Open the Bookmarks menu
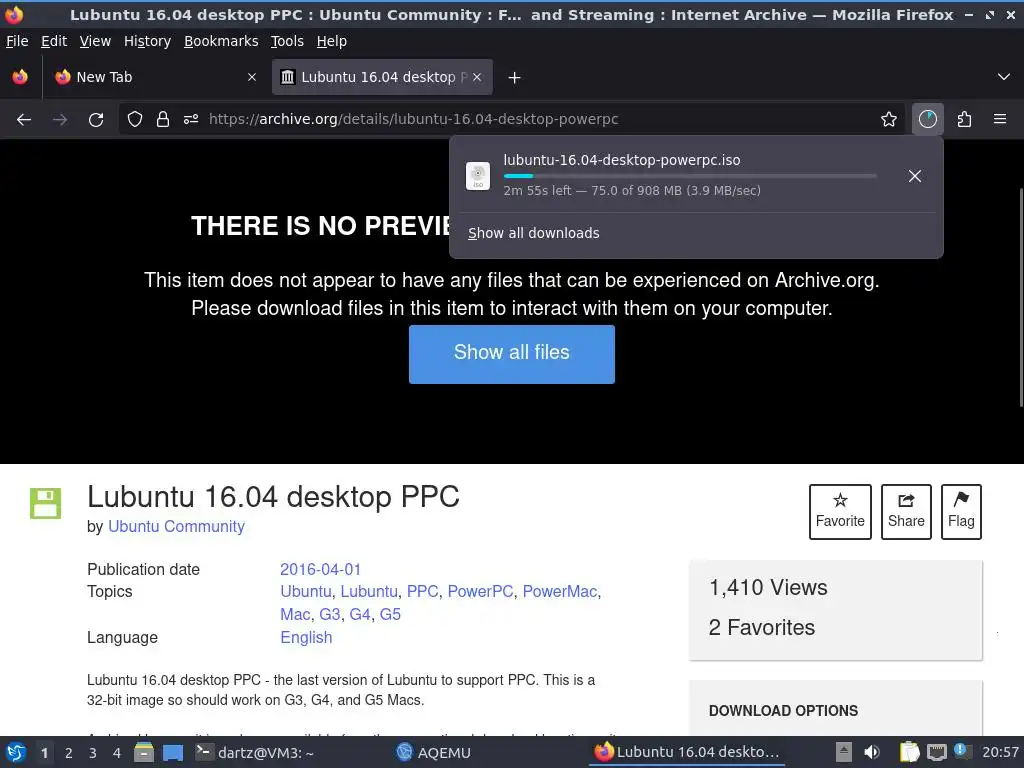The width and height of the screenshot is (1024, 768). pos(221,41)
